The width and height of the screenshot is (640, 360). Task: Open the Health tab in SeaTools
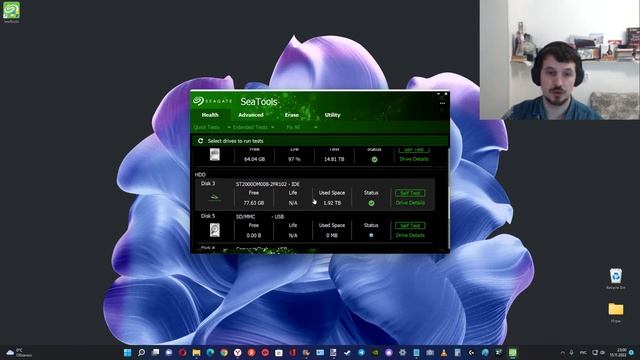point(210,115)
